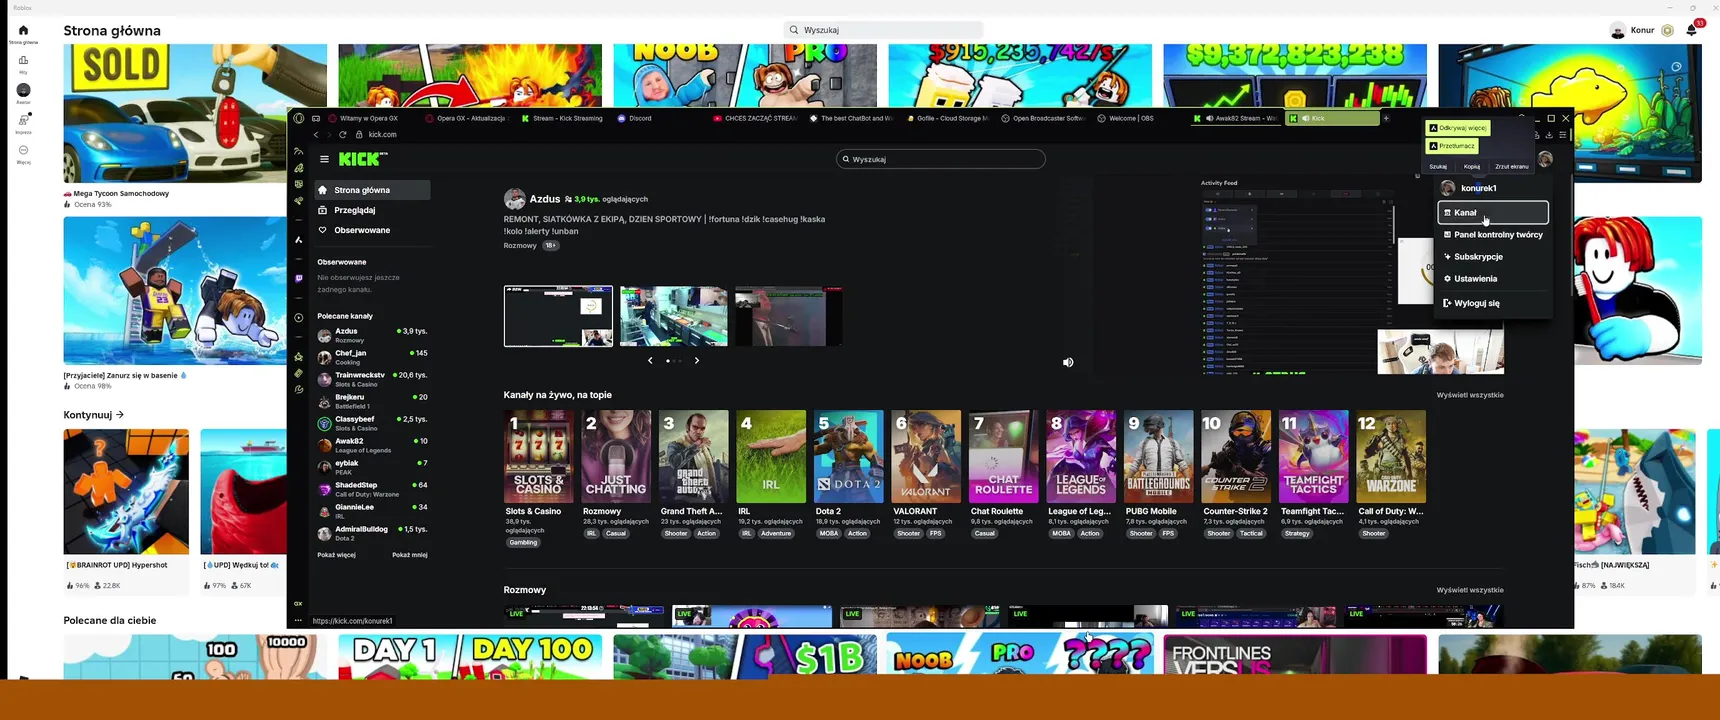
Task: Click Roblox Strona główna home icon
Action: pyautogui.click(x=23, y=30)
